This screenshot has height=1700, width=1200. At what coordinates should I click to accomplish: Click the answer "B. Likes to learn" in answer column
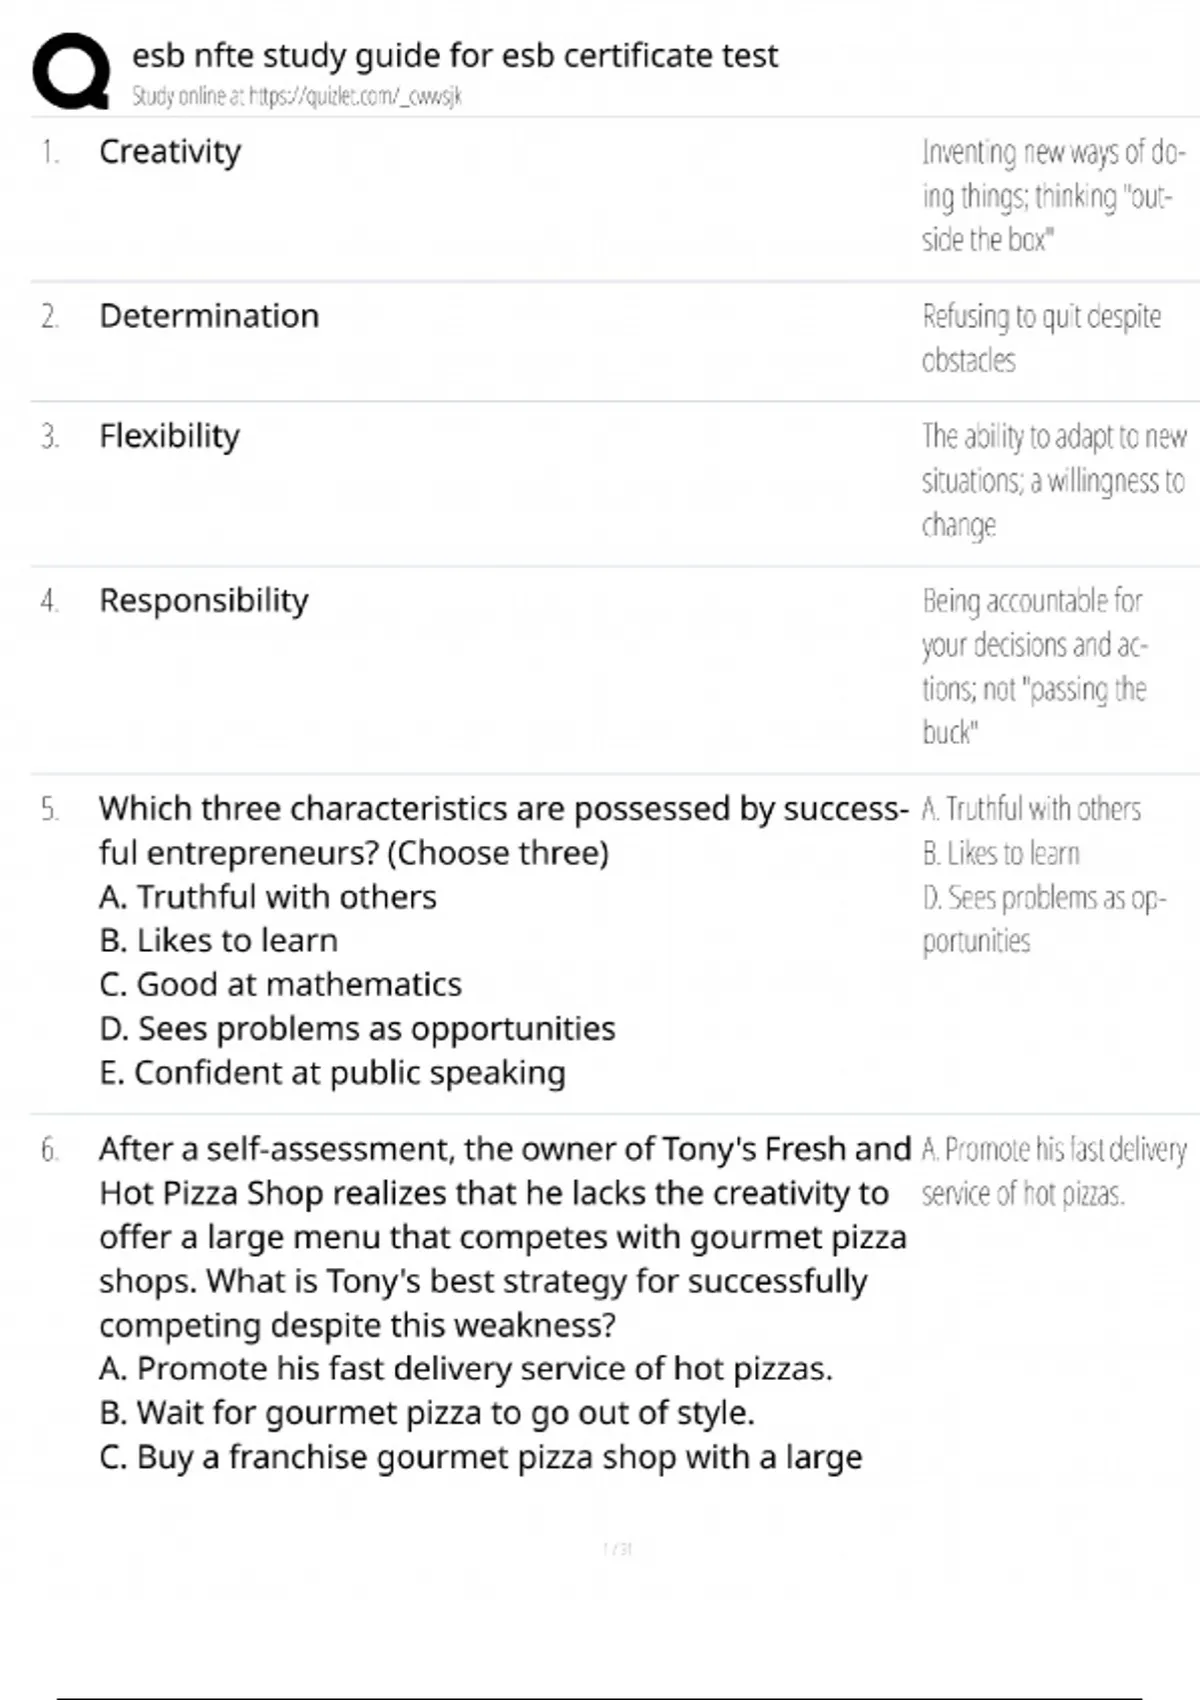click(1001, 854)
